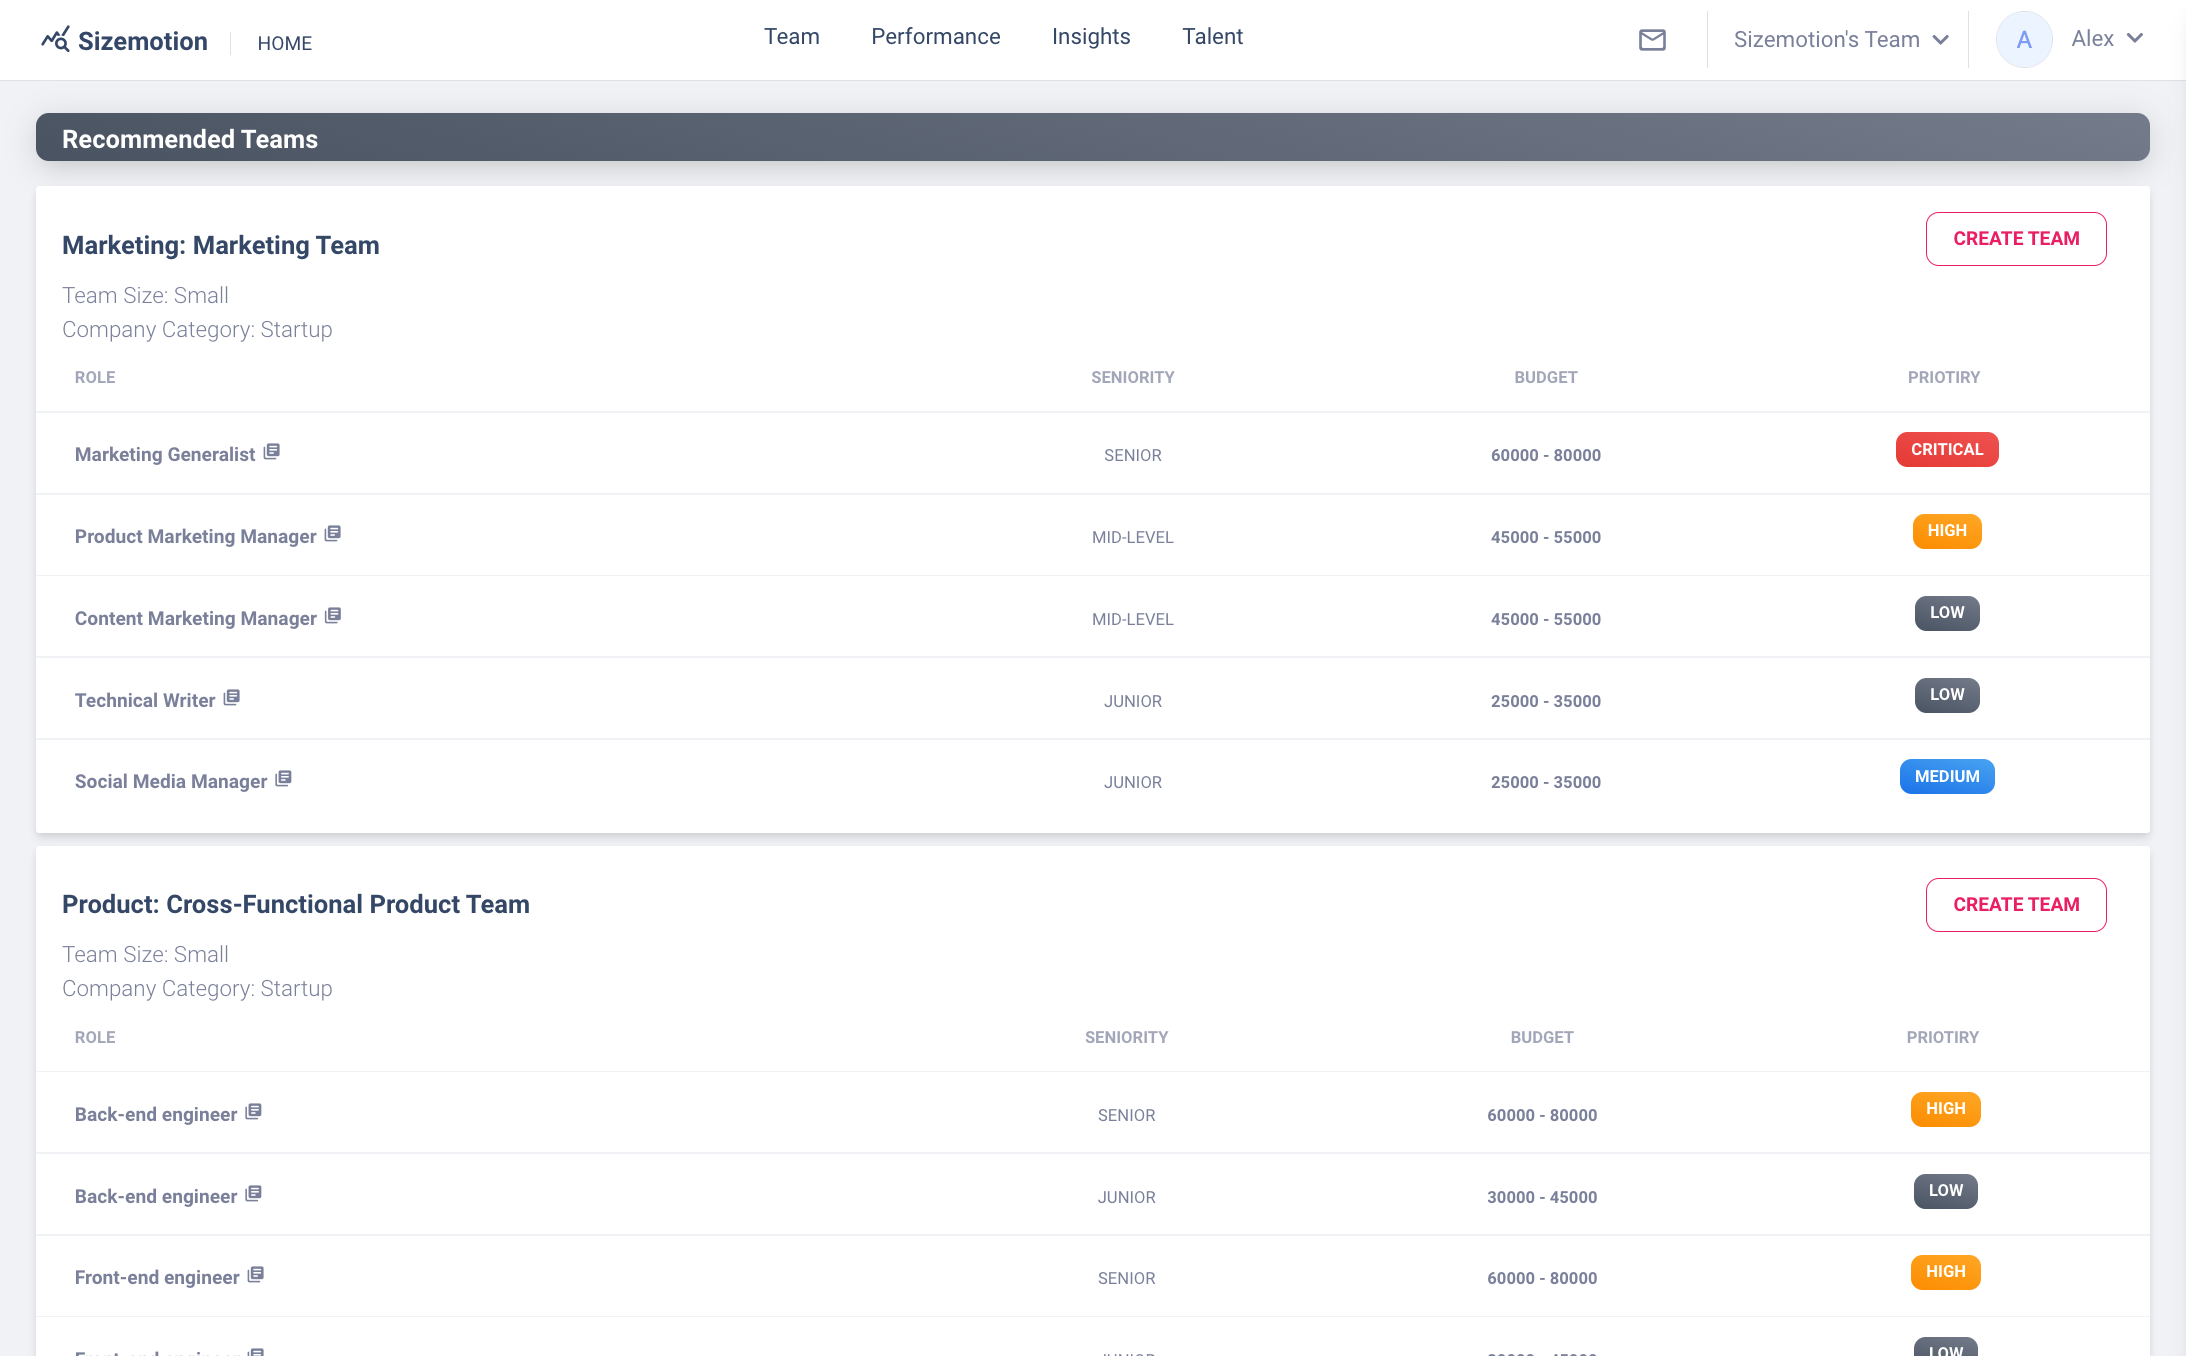Click the red CRITICAL priority badge
This screenshot has height=1356, width=2186.
coord(1946,450)
